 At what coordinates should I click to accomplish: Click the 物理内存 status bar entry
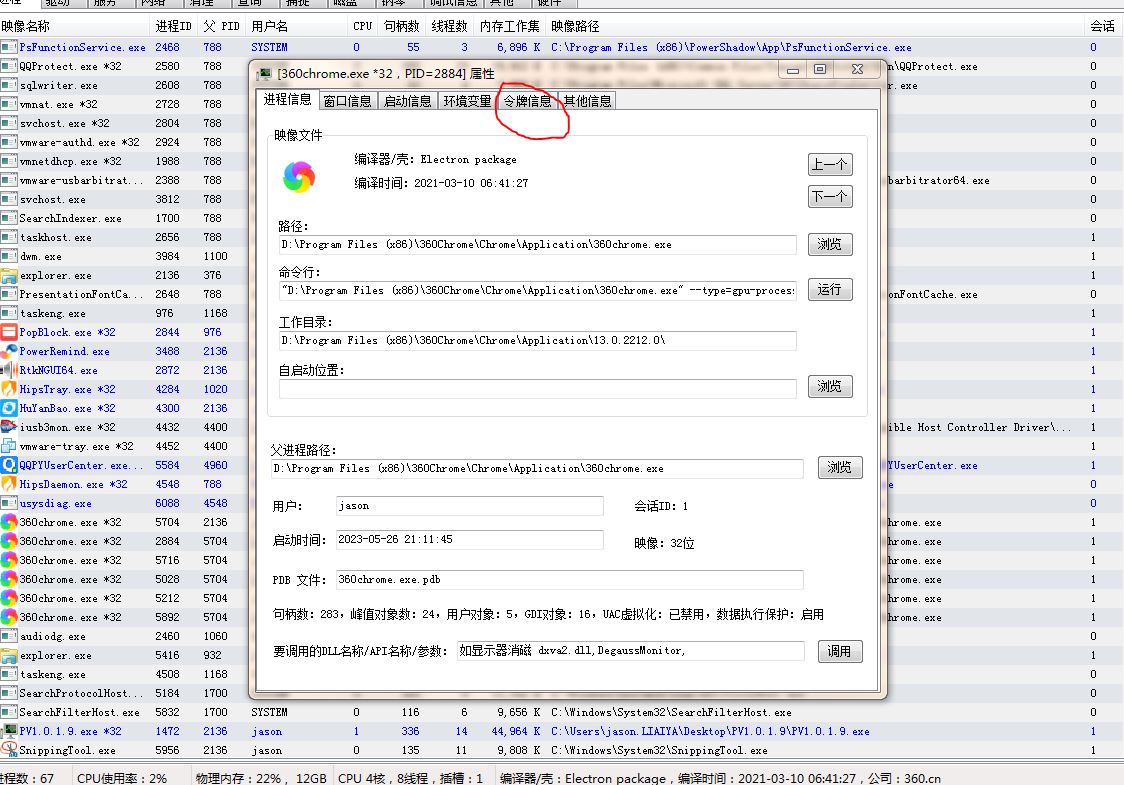click(261, 778)
